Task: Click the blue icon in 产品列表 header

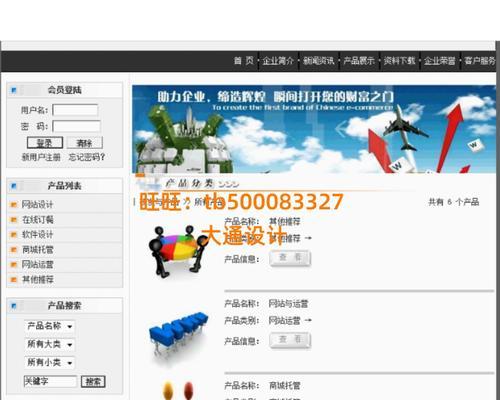Action: point(14,186)
